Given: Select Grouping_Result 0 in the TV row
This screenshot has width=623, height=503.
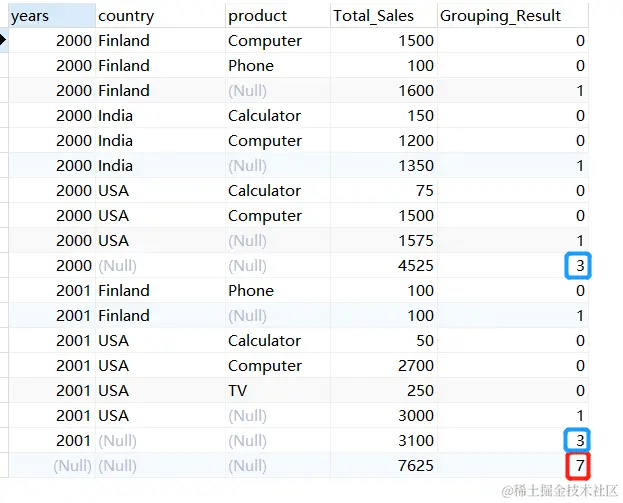Looking at the screenshot, I should coord(513,391).
